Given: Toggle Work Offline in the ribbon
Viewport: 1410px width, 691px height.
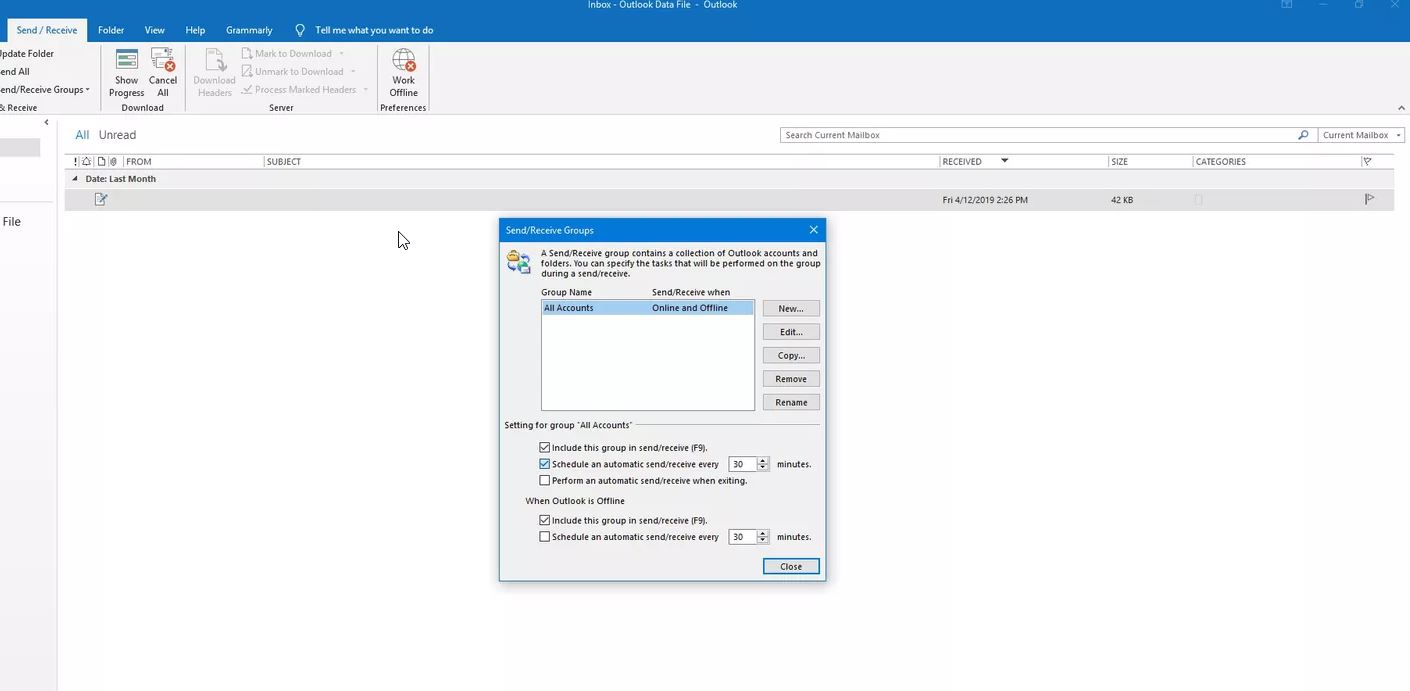Looking at the screenshot, I should pos(403,72).
